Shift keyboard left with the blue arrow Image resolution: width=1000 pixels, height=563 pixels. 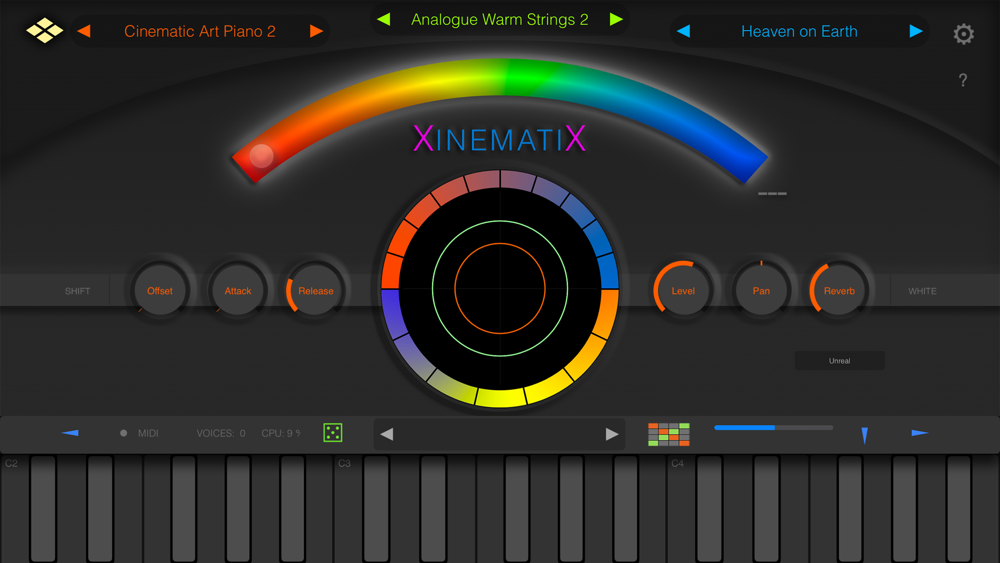click(70, 433)
